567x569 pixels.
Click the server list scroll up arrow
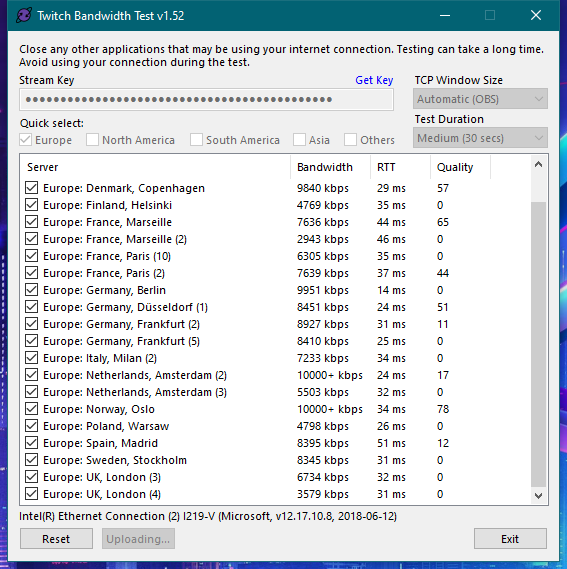click(538, 164)
